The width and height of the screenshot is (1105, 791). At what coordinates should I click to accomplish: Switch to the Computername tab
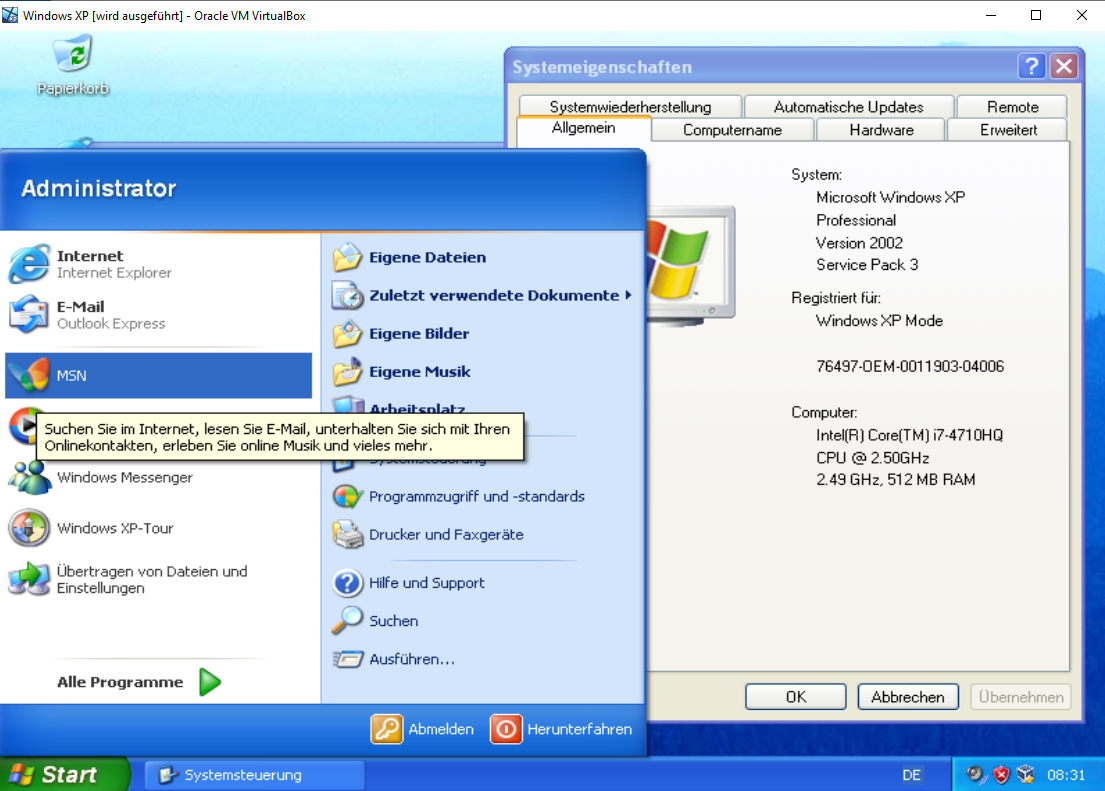tap(732, 130)
